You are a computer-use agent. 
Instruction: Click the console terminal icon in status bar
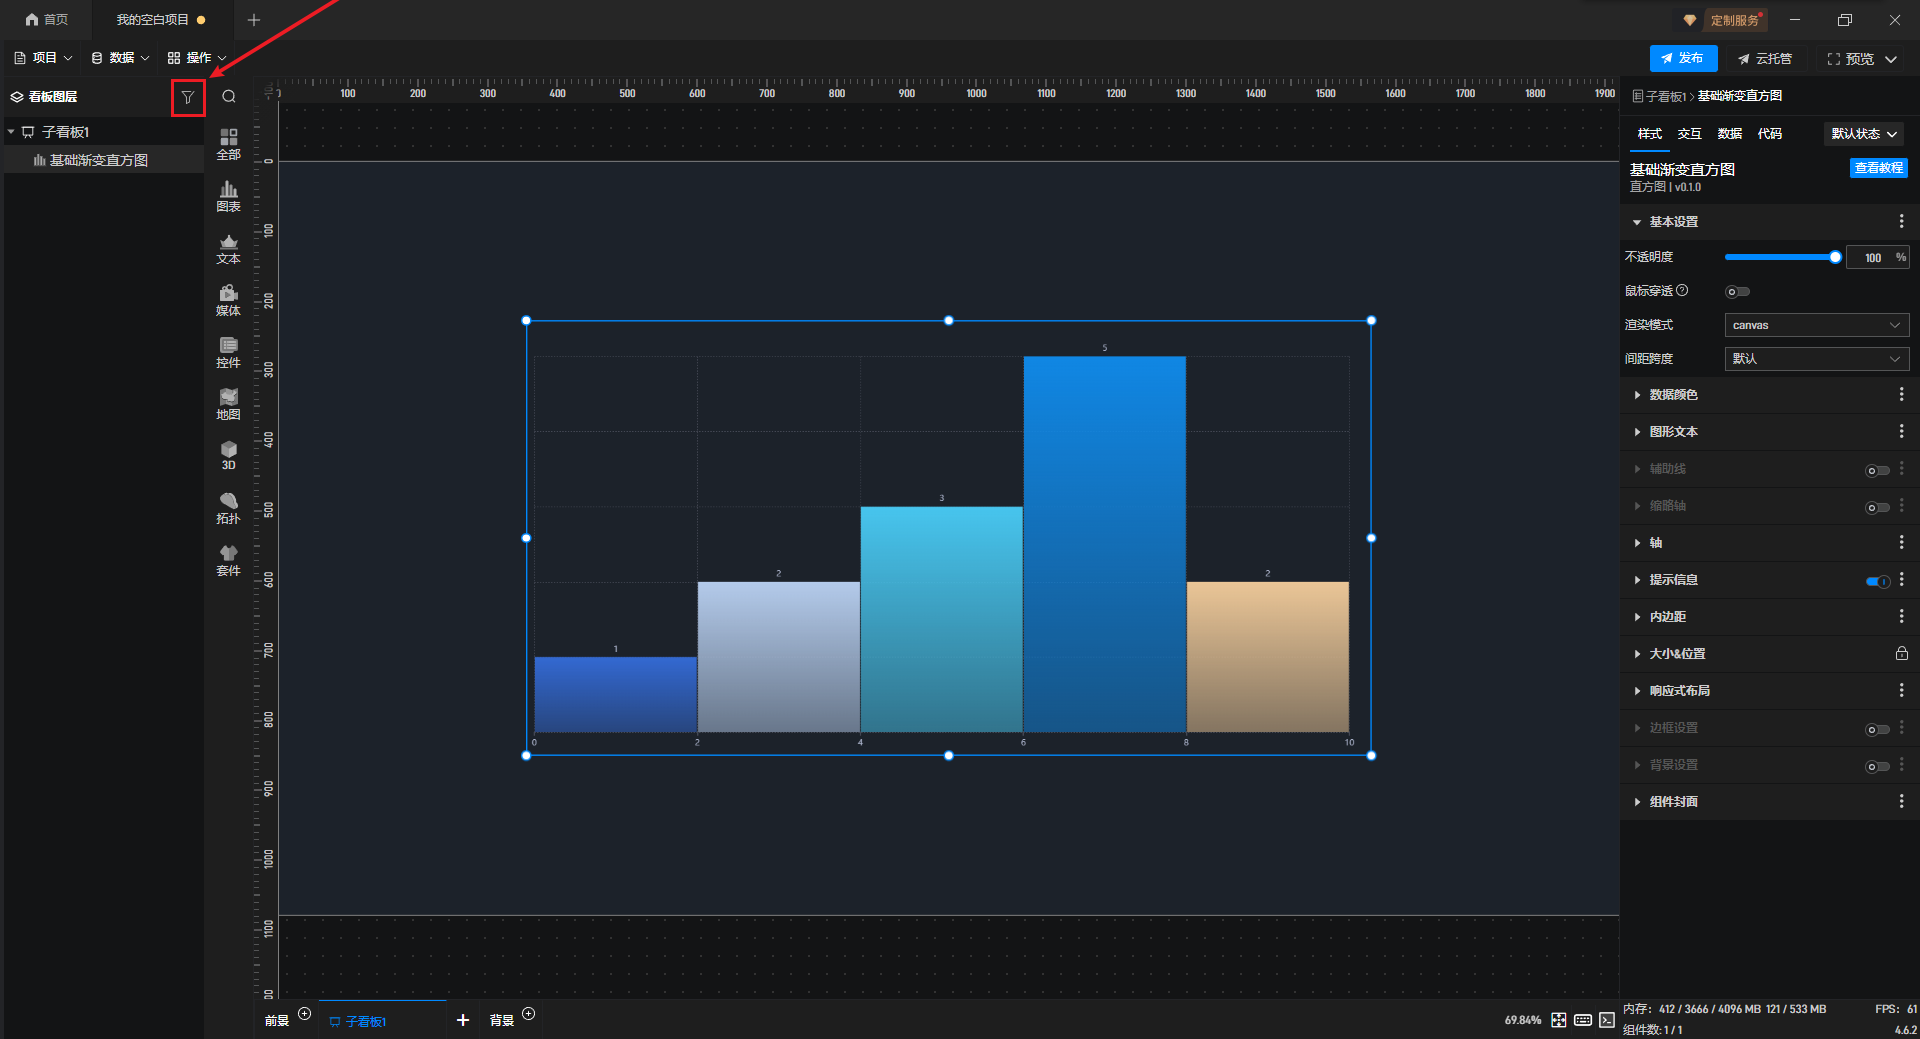coord(1607,1020)
